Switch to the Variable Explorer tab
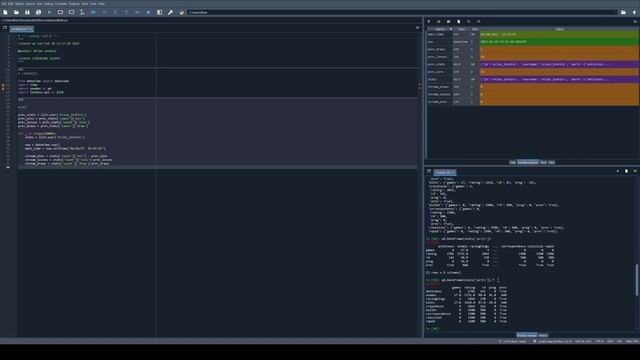The width and height of the screenshot is (640, 360). coord(528,162)
